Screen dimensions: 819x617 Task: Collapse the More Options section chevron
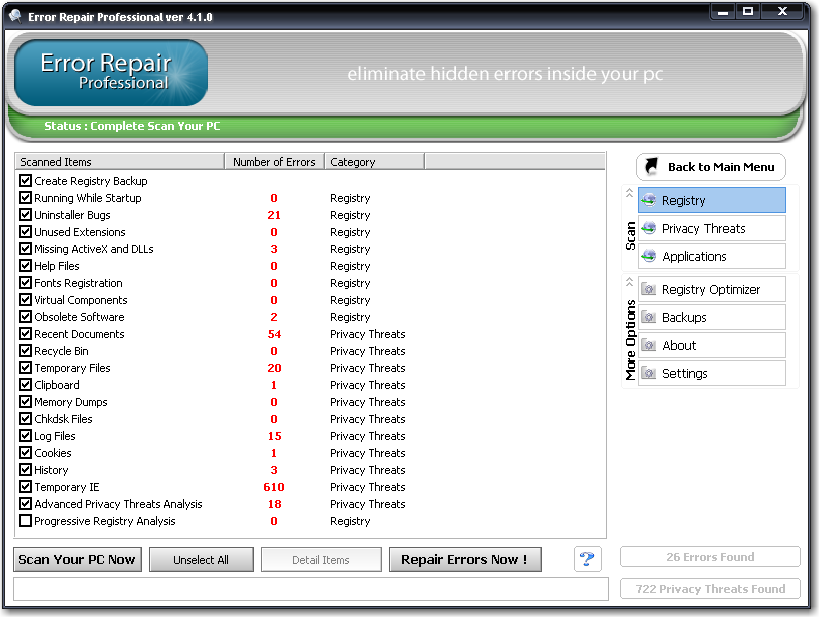(628, 280)
